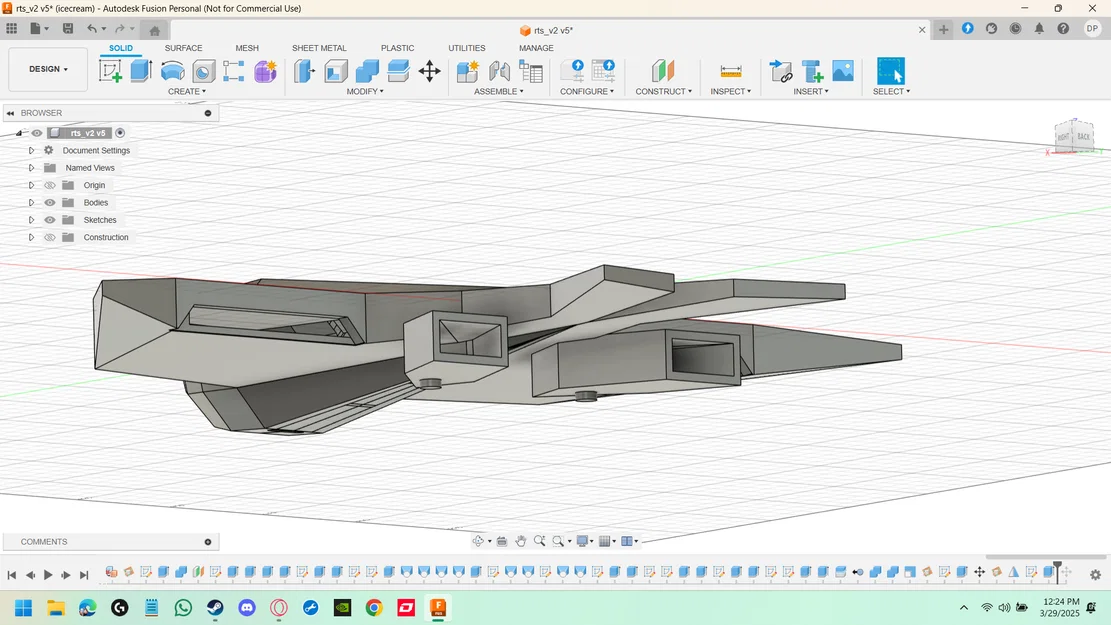Open timeline settings gear
The width and height of the screenshot is (1111, 625).
pyautogui.click(x=1095, y=575)
